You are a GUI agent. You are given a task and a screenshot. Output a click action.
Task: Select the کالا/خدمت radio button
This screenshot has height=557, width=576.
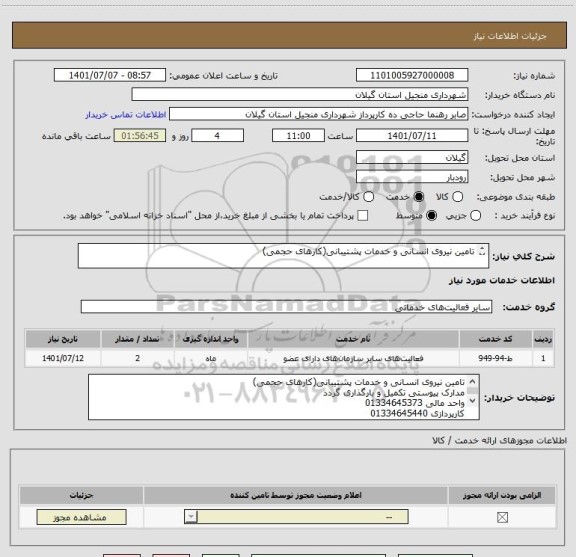[x=368, y=197]
